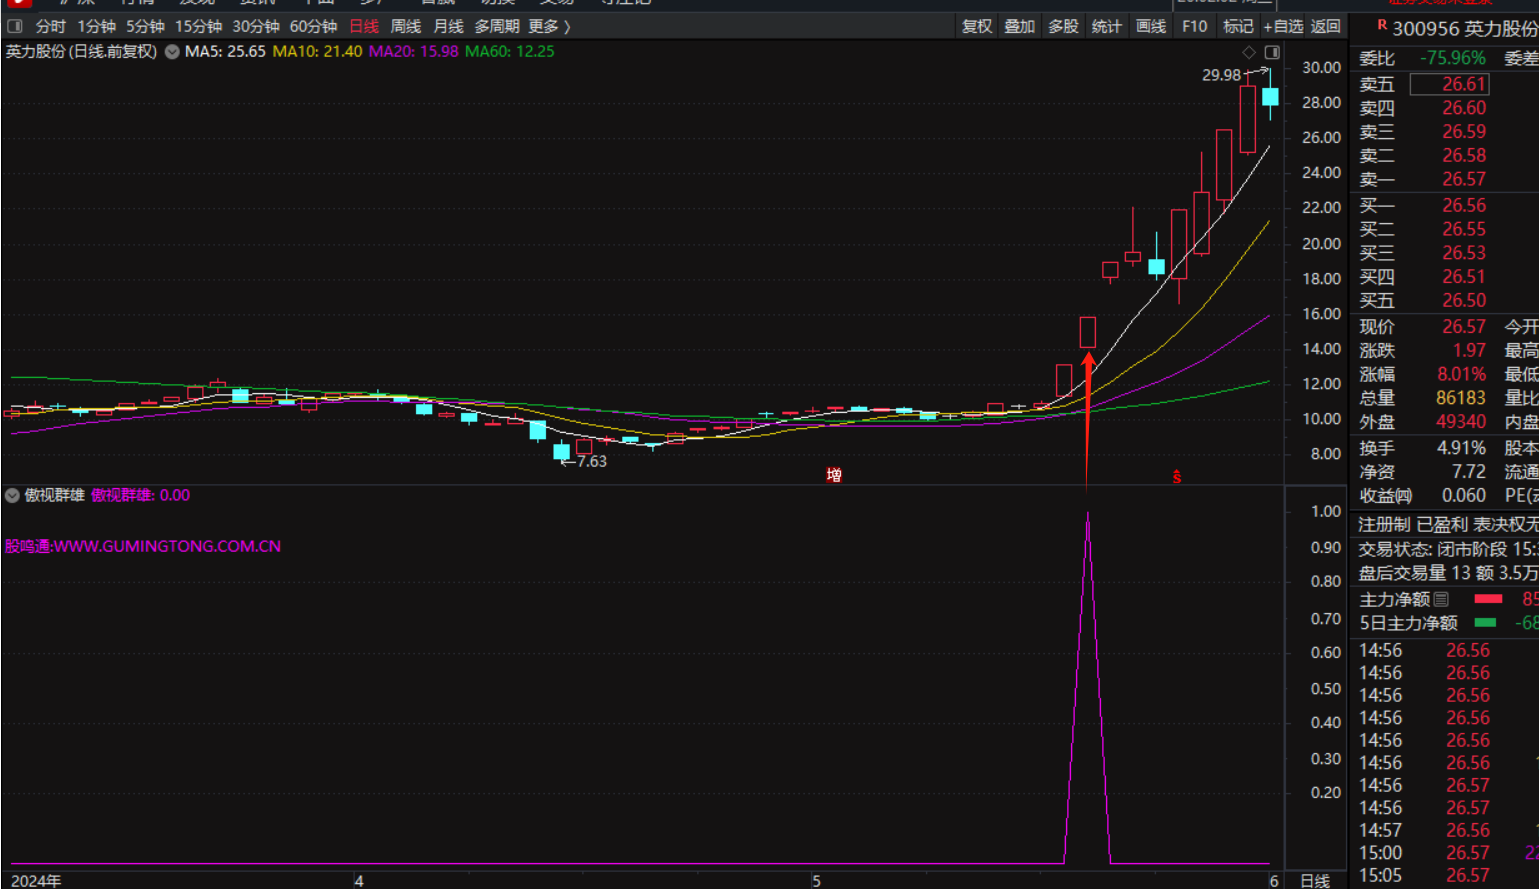Toggle 标记 marking mode
The height and width of the screenshot is (889, 1539).
[1237, 26]
